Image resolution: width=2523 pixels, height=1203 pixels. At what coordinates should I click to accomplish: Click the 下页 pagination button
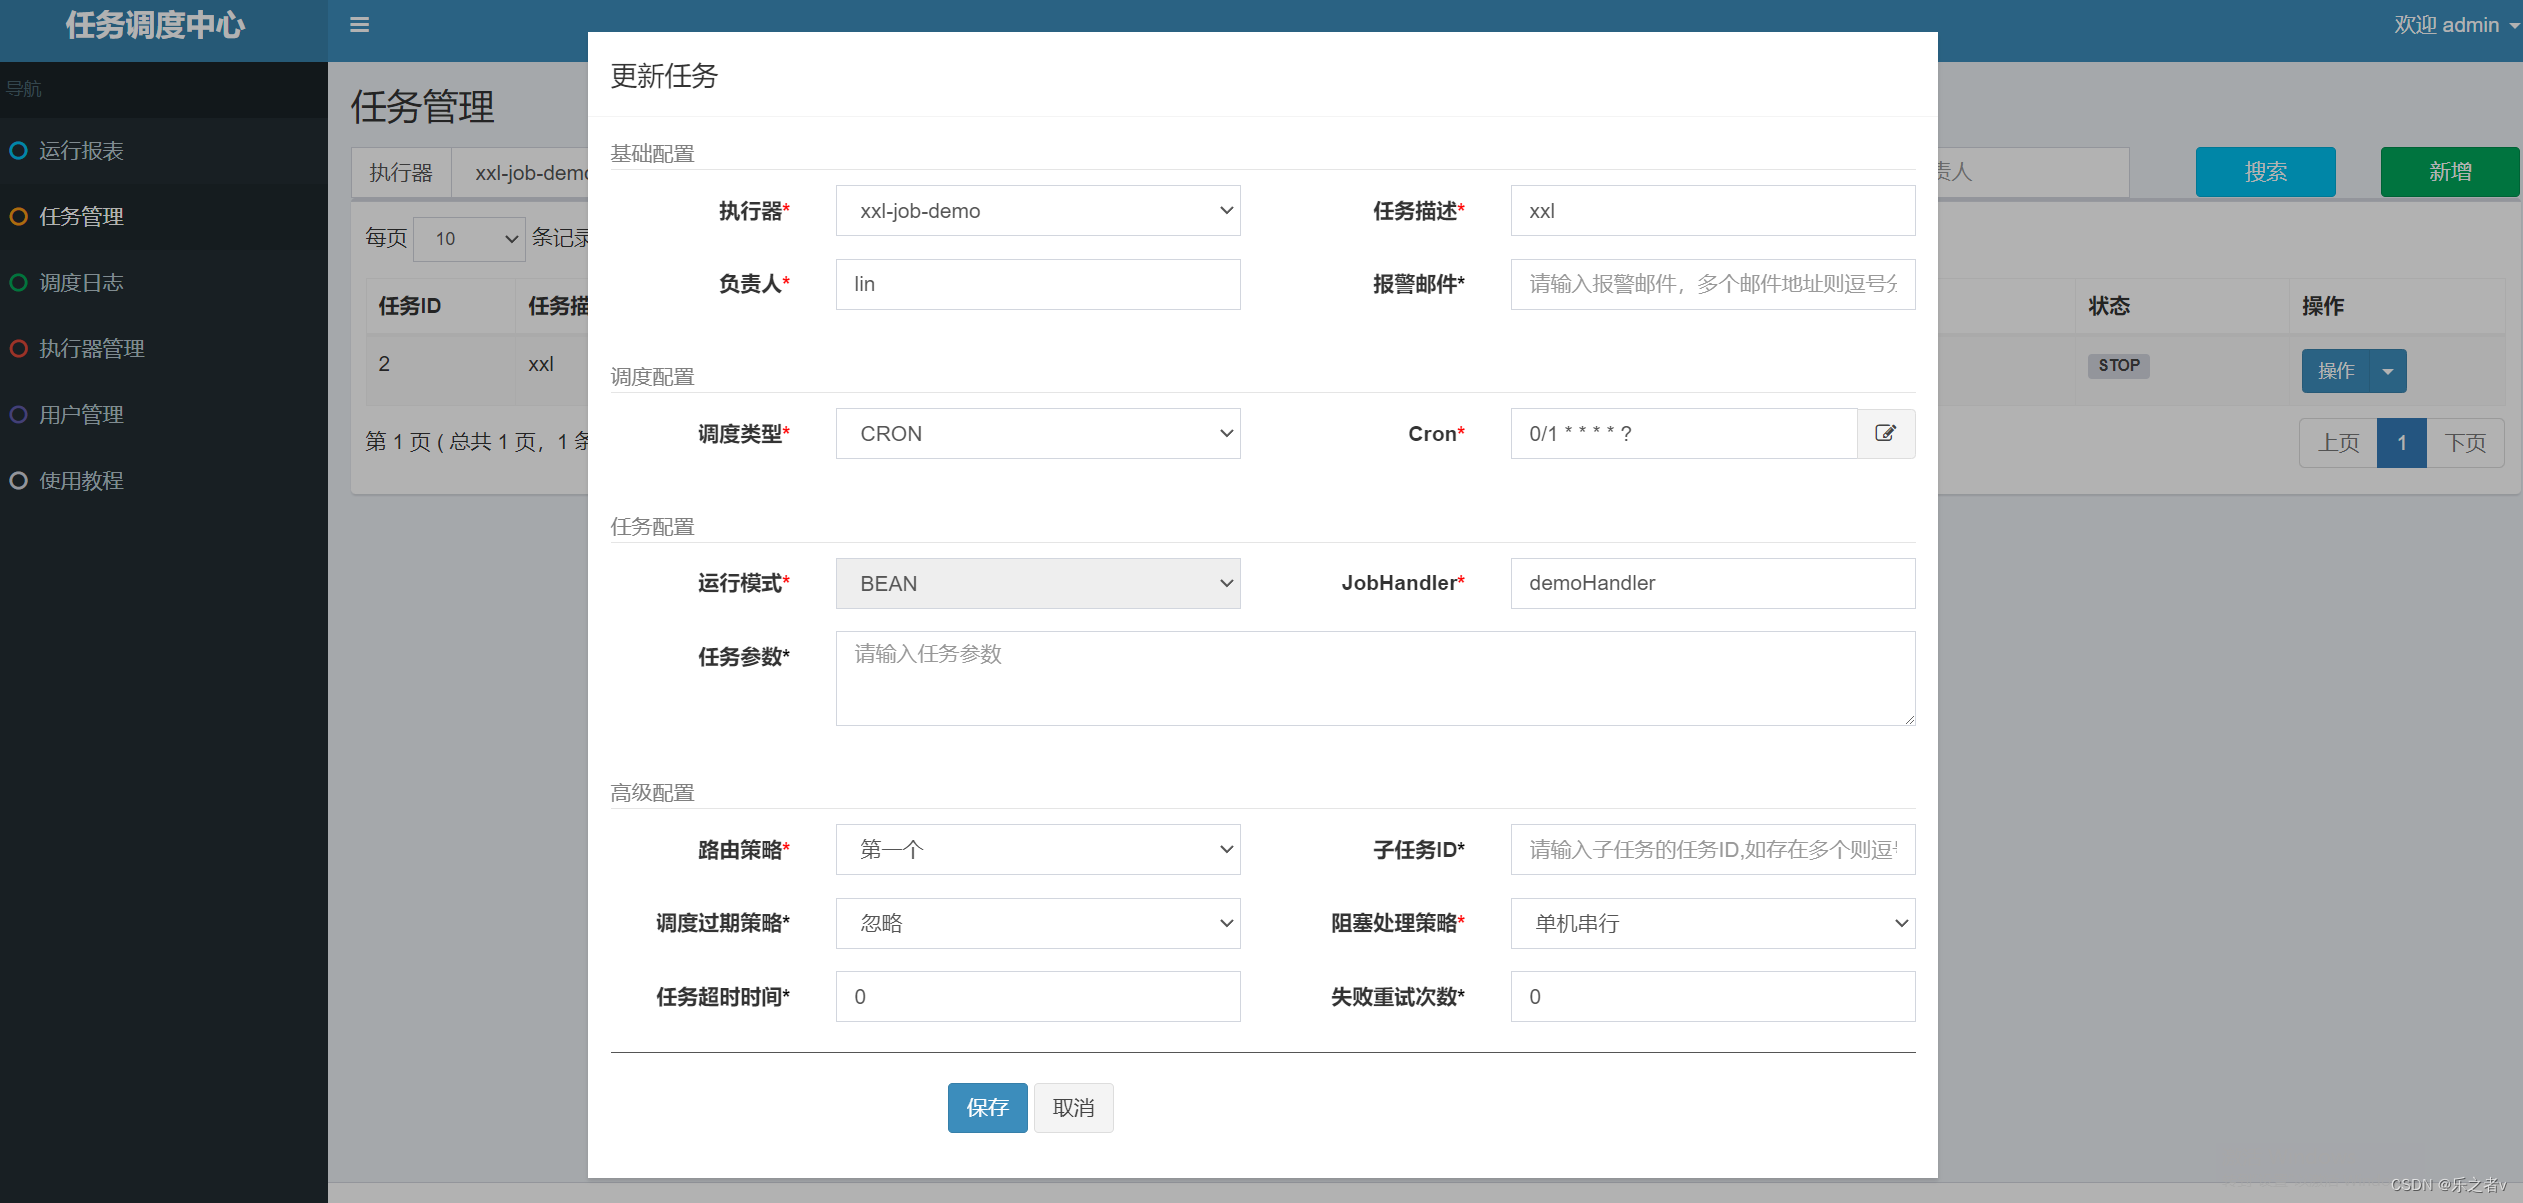click(x=2465, y=443)
